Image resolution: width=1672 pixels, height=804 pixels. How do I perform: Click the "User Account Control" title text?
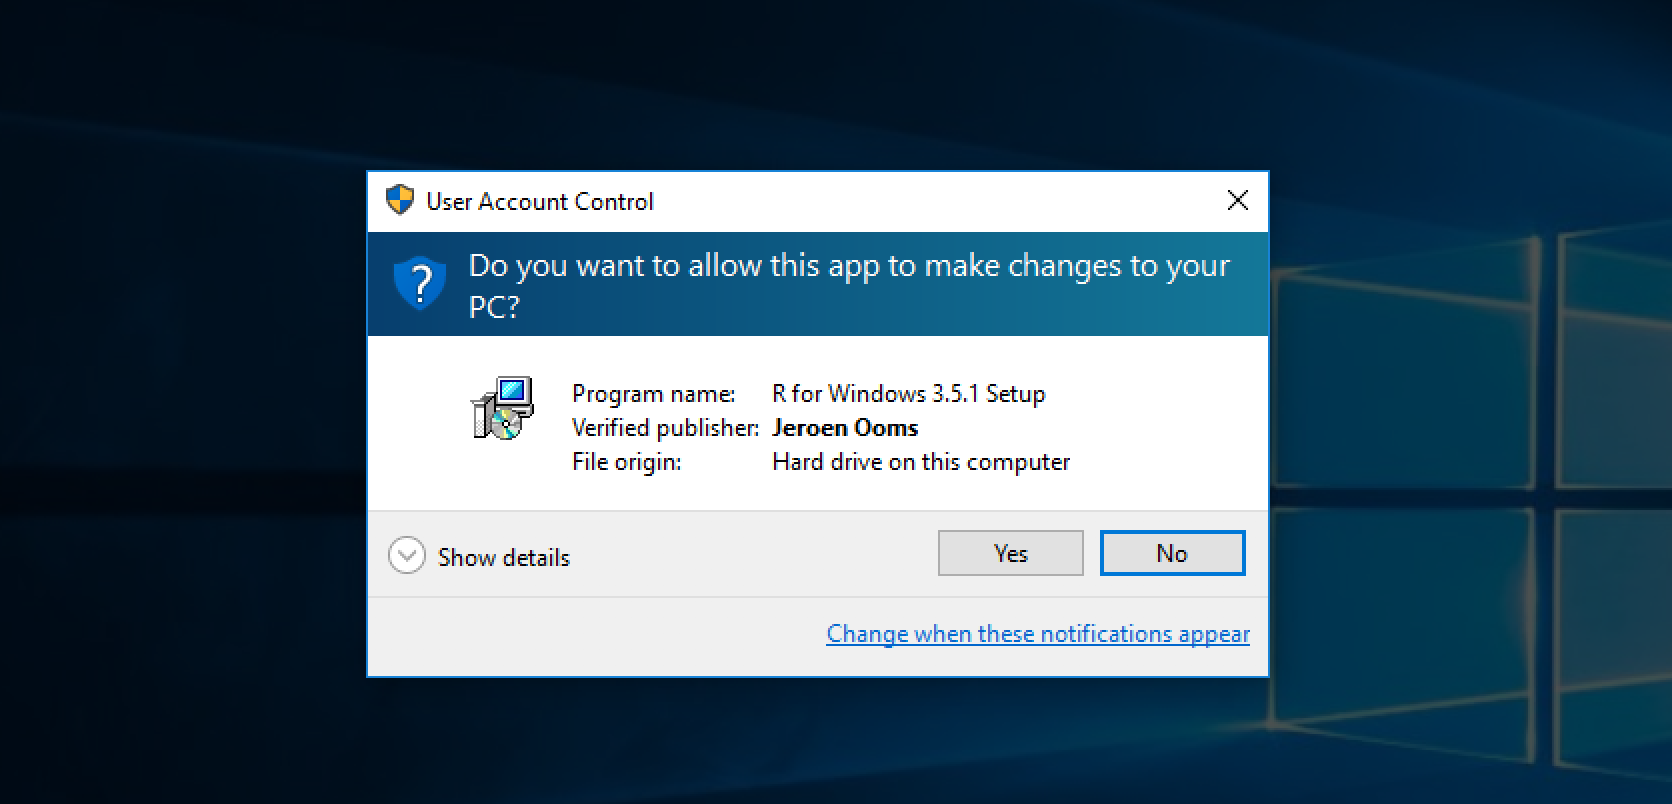(x=539, y=202)
